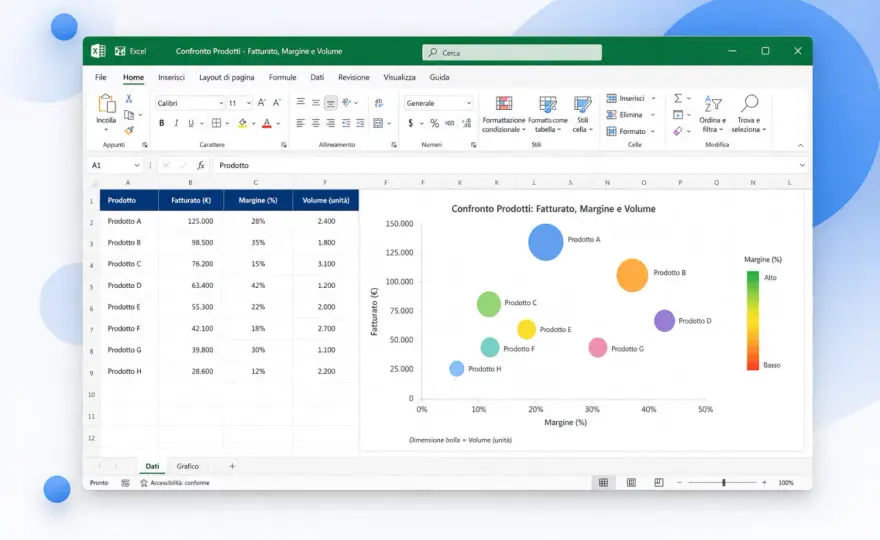
Task: Switch to Page Layout view in status bar
Action: tap(631, 483)
